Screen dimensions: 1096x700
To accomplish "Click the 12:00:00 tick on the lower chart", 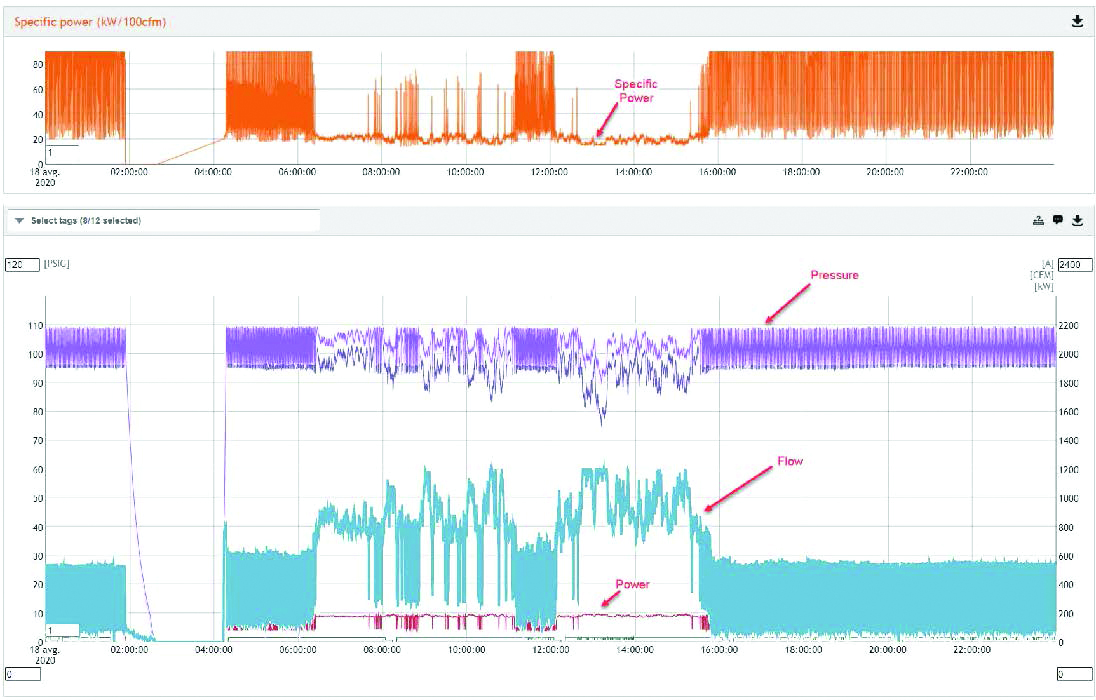I will [x=550, y=650].
